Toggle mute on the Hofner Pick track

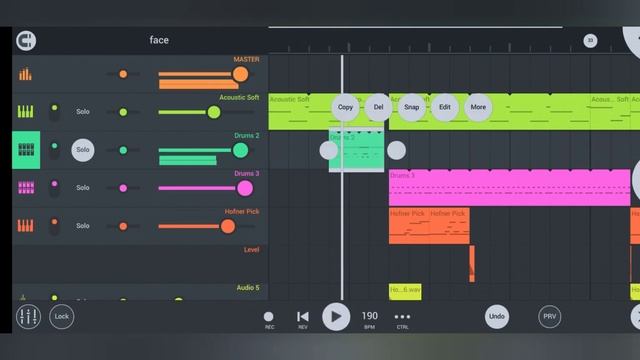[x=54, y=226]
